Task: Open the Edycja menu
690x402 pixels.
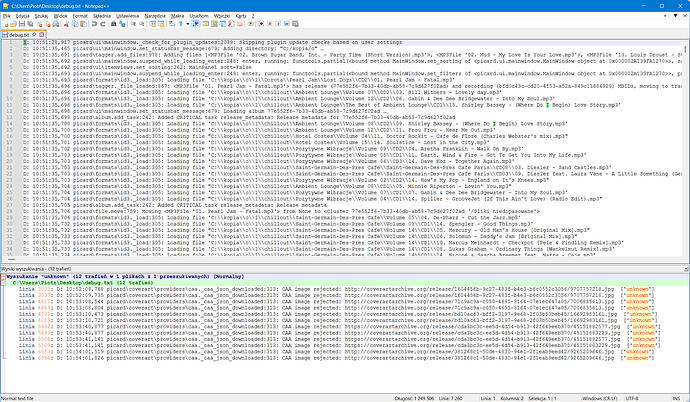Action: [x=22, y=16]
